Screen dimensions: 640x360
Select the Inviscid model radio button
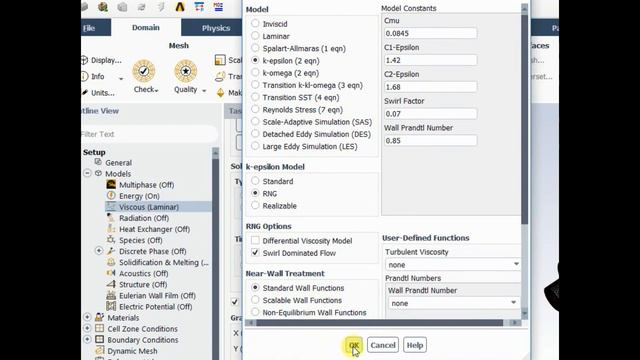255,23
